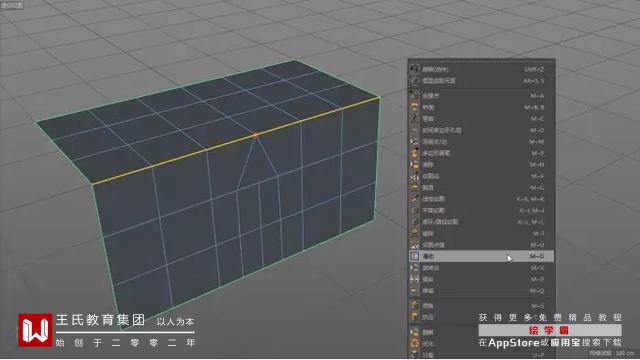Select the Line Cut tool K~K icon
Screen dimensions: 640x360
(x=415, y=199)
